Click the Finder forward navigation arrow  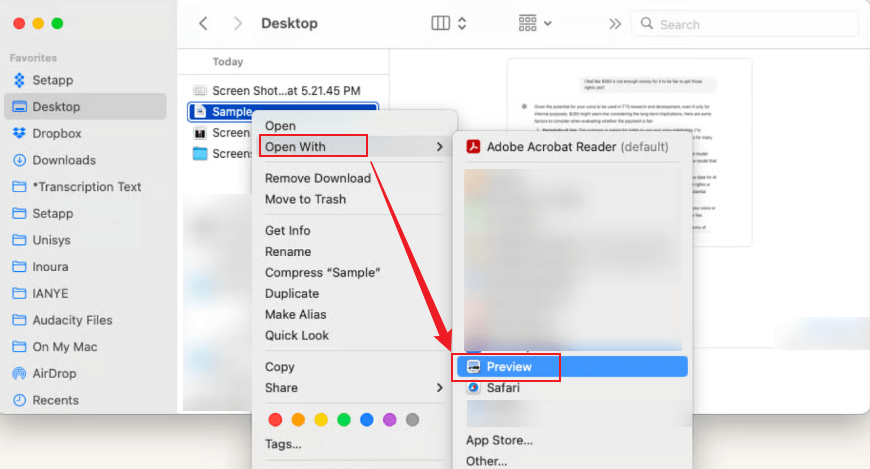(237, 23)
